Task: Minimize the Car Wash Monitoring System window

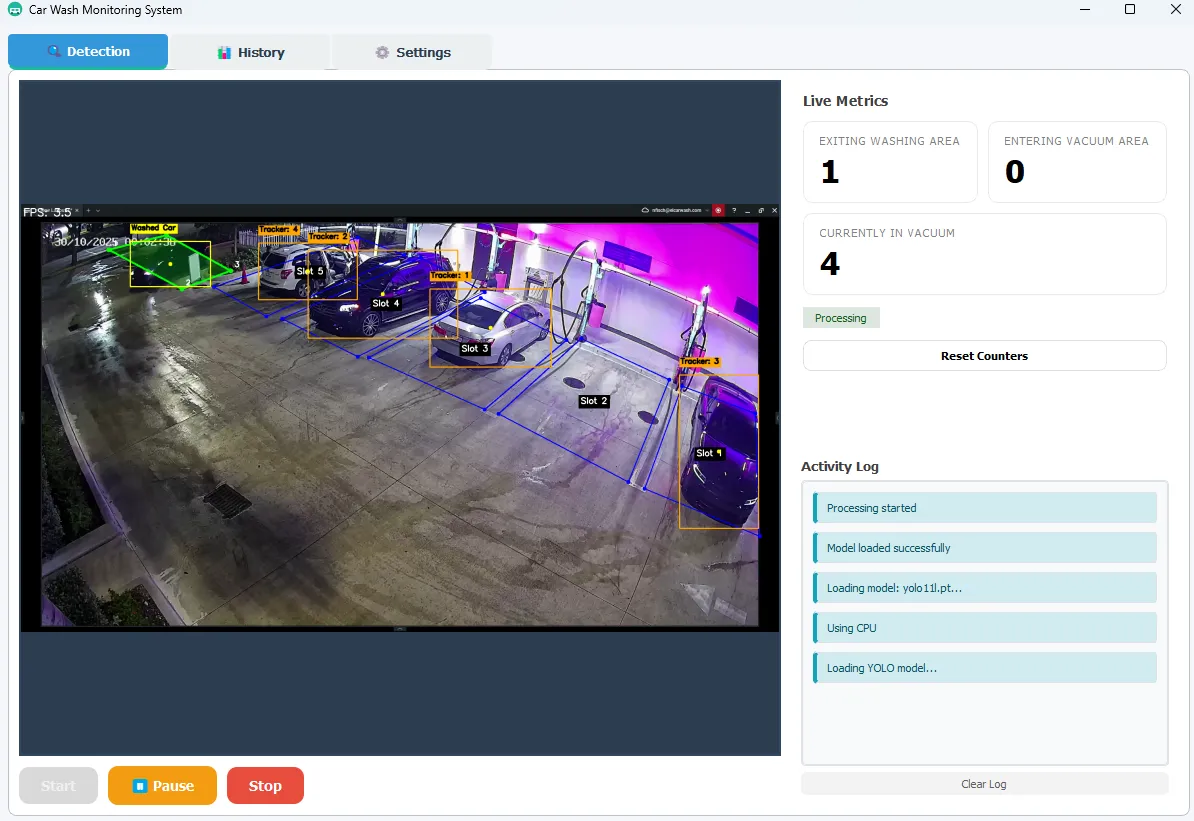Action: [x=1085, y=10]
